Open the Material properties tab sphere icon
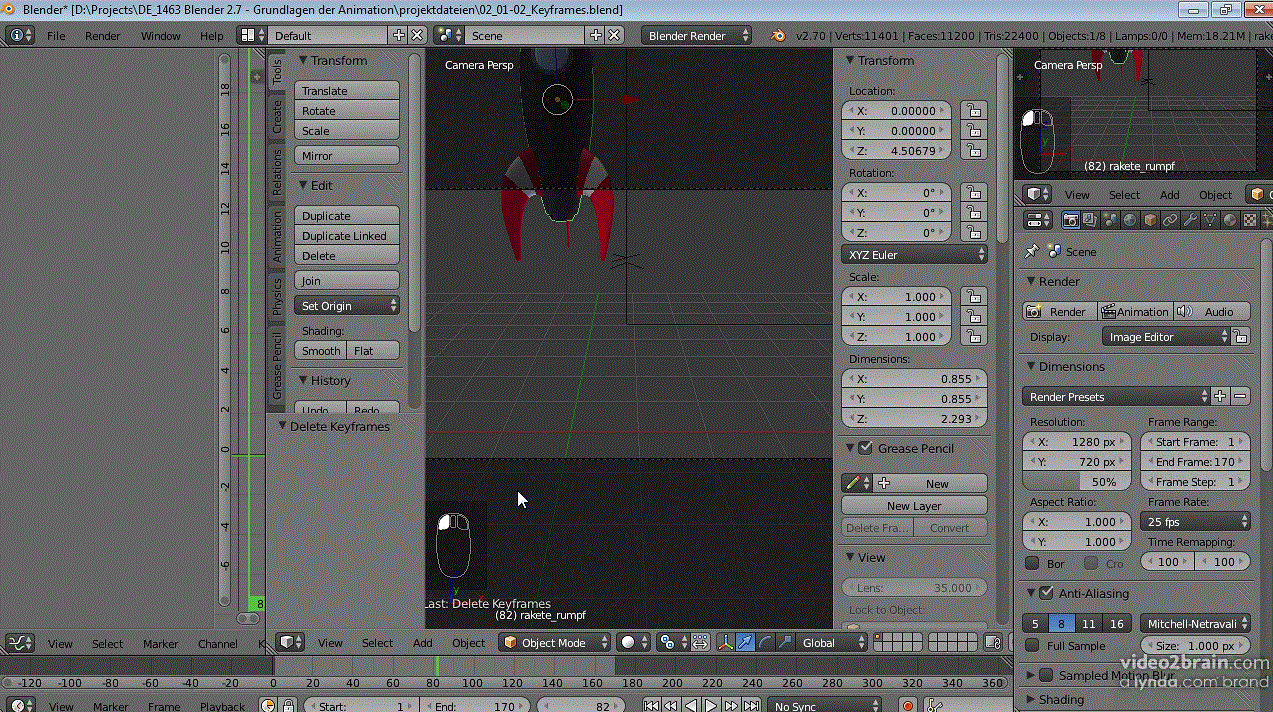This screenshot has width=1273, height=712. pos(1230,220)
